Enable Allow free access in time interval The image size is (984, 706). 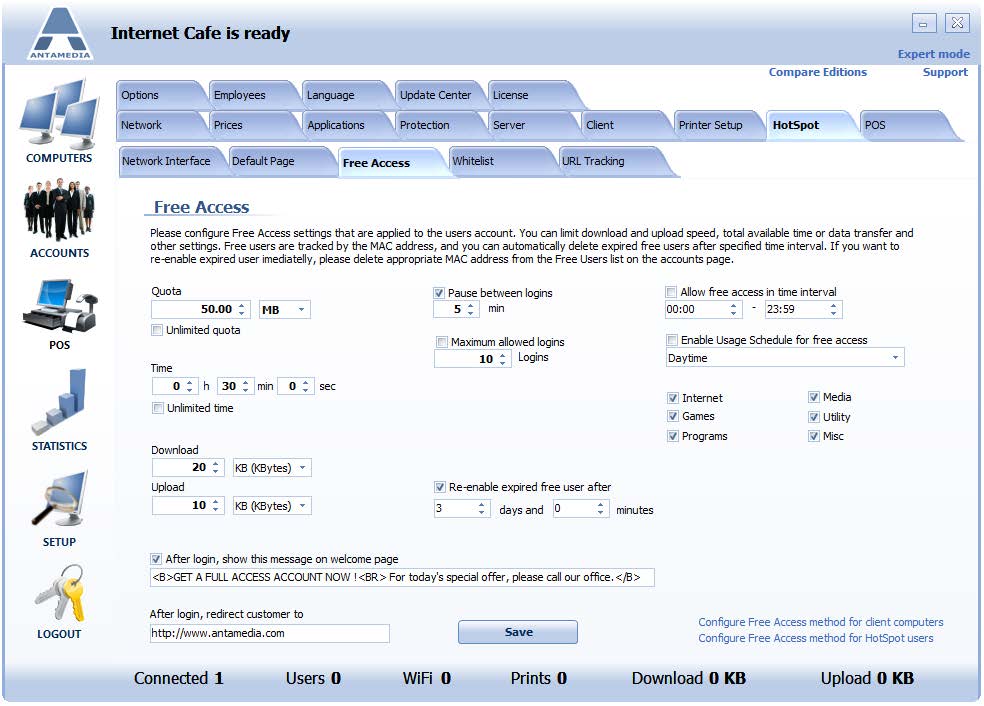click(x=671, y=292)
